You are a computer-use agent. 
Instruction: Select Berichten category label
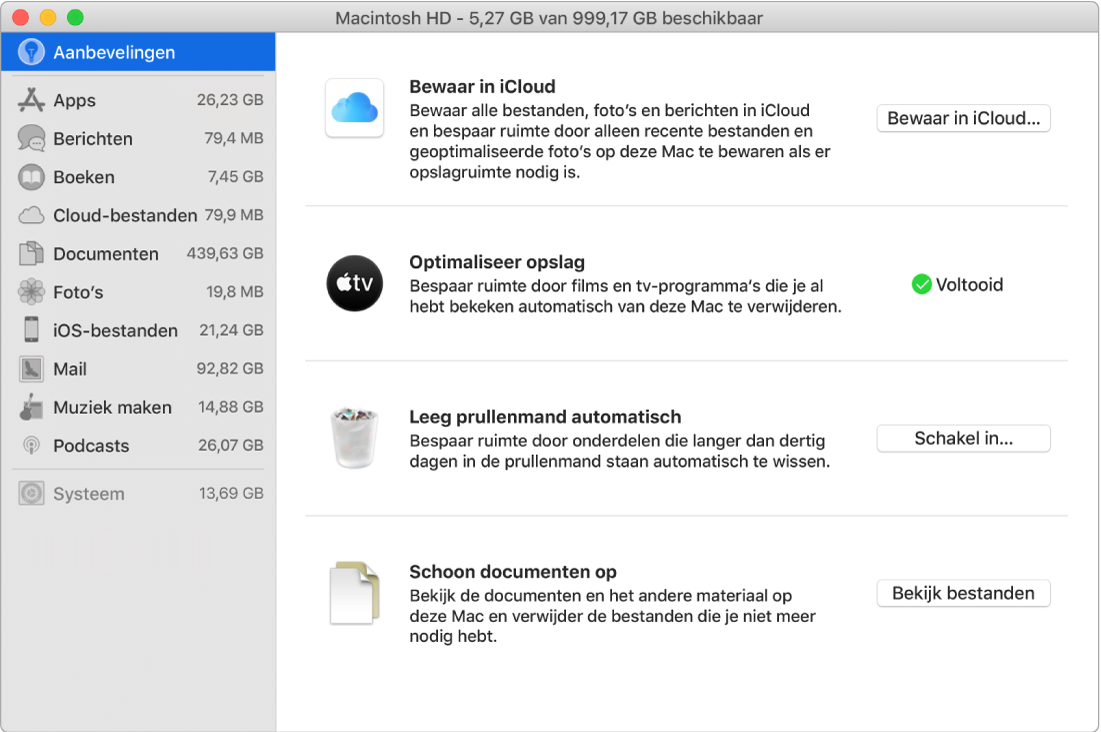pyautogui.click(x=93, y=139)
